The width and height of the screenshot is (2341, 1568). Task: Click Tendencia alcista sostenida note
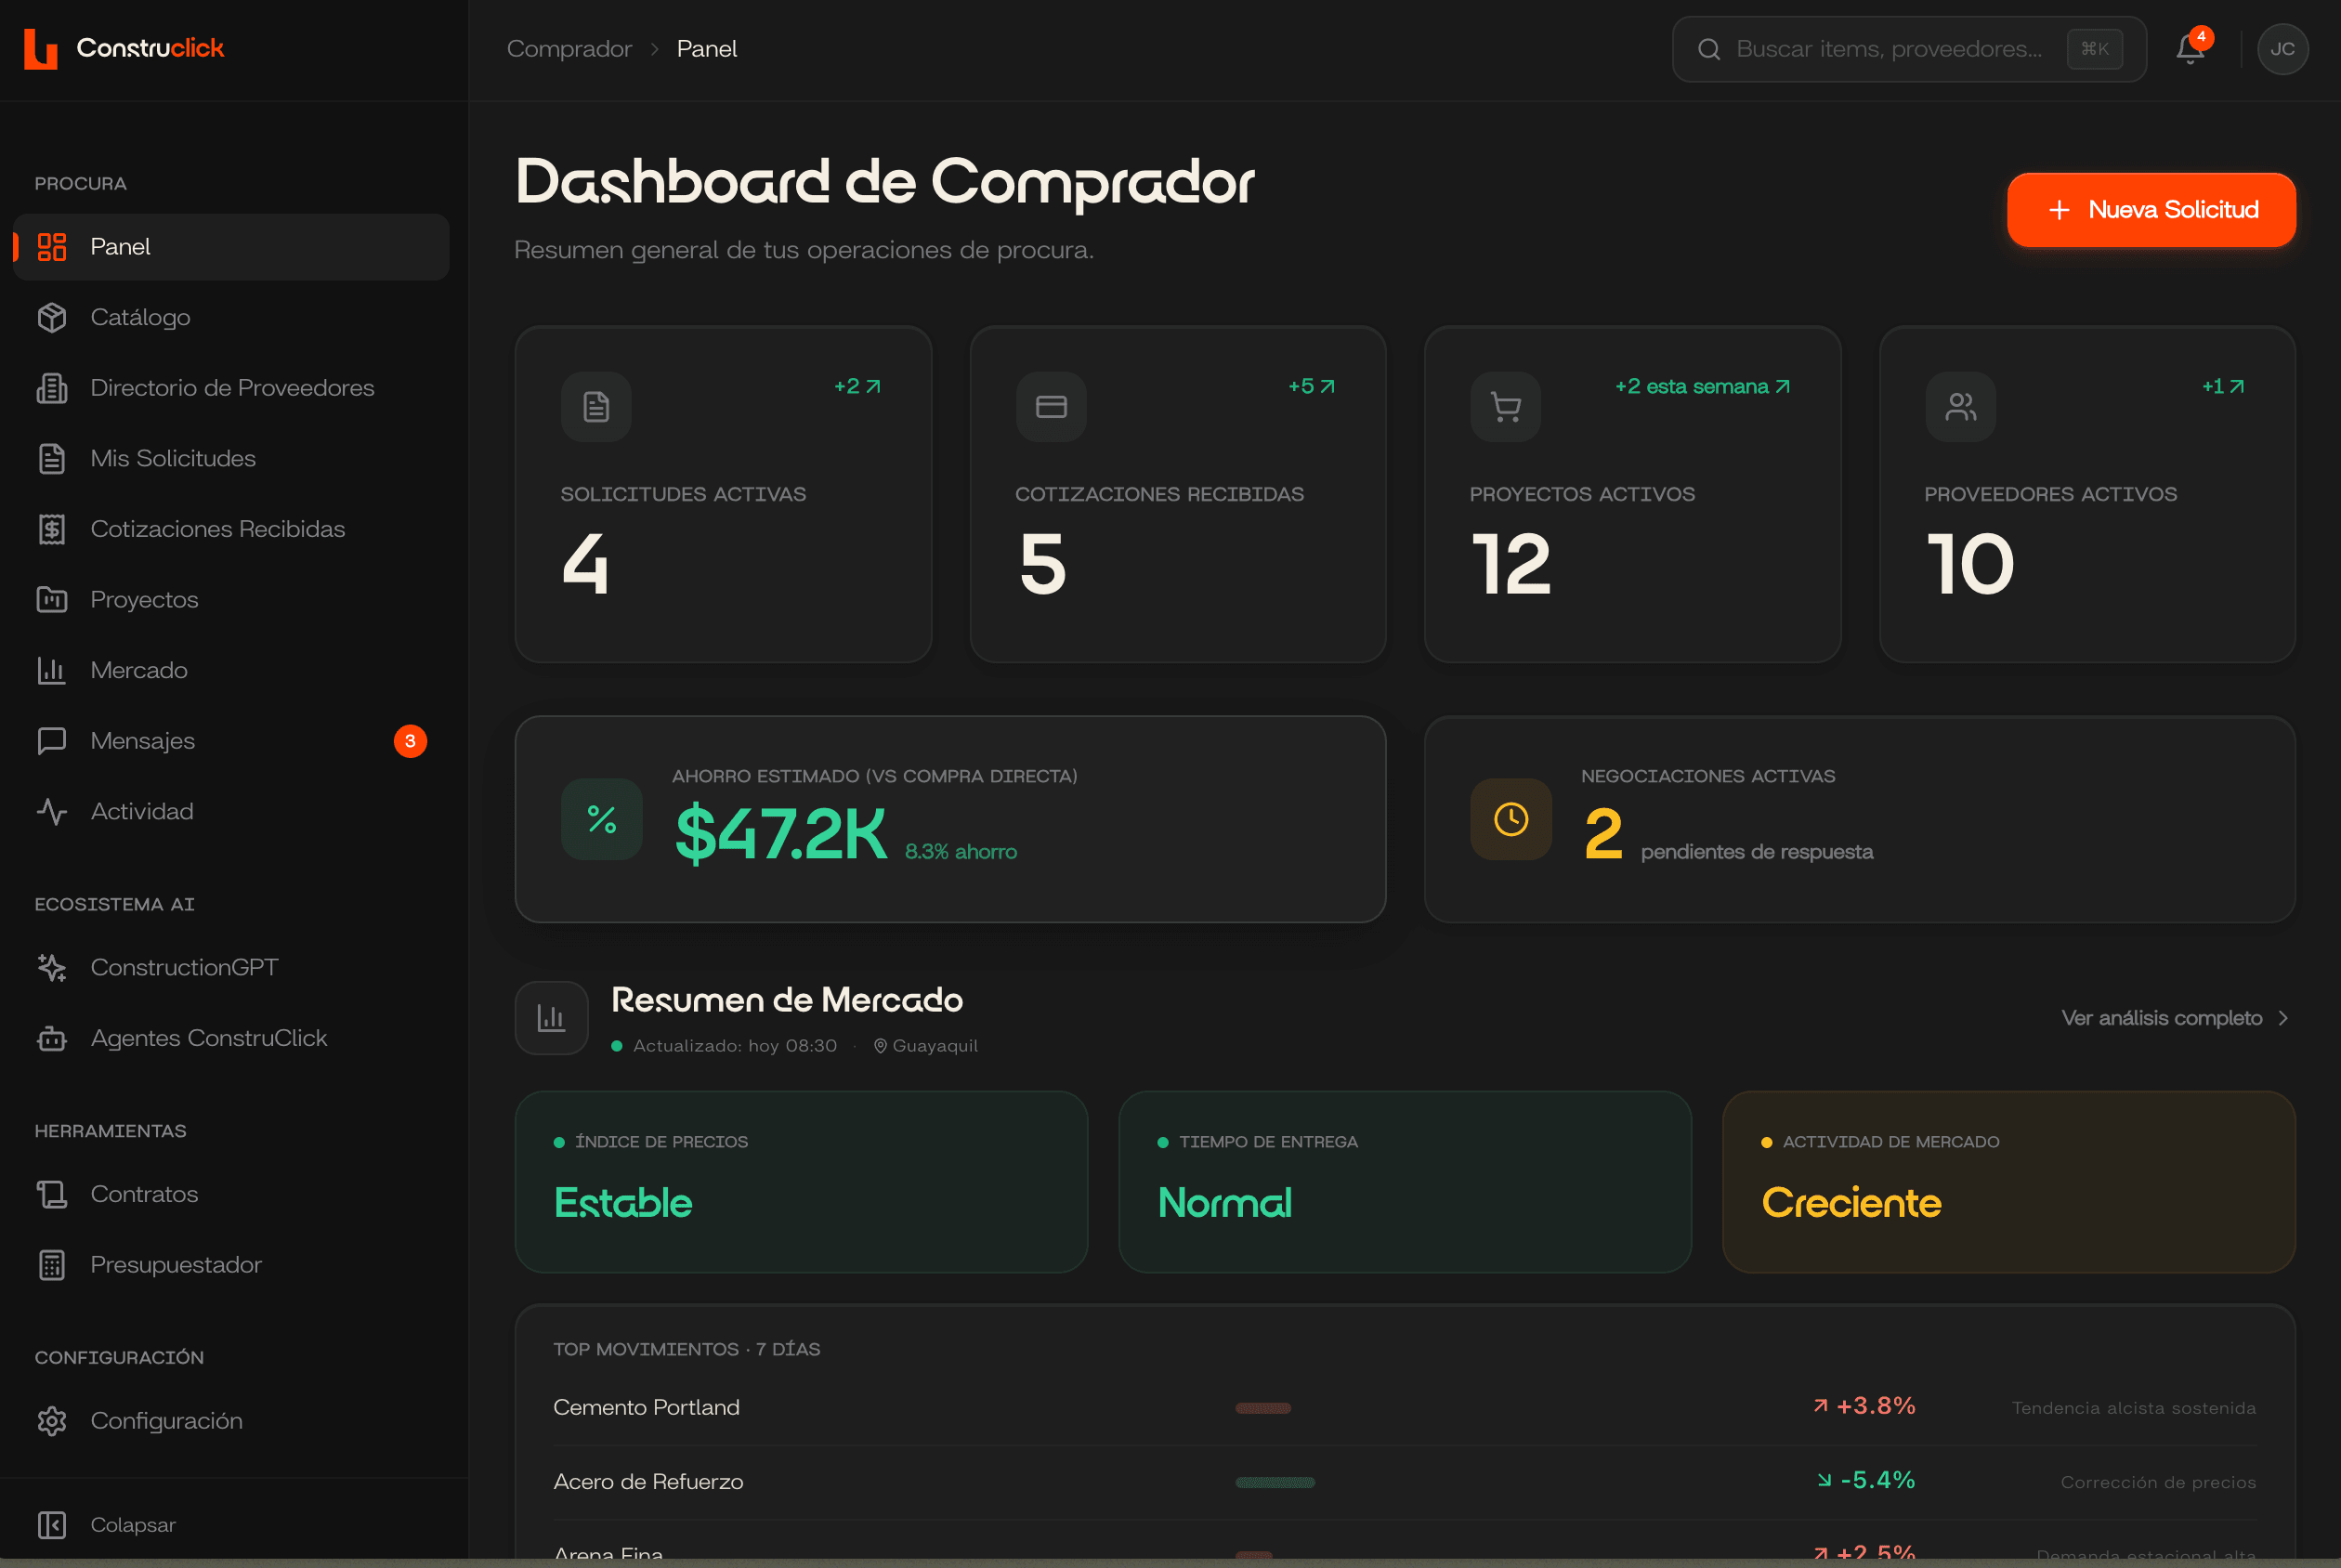(2133, 1408)
